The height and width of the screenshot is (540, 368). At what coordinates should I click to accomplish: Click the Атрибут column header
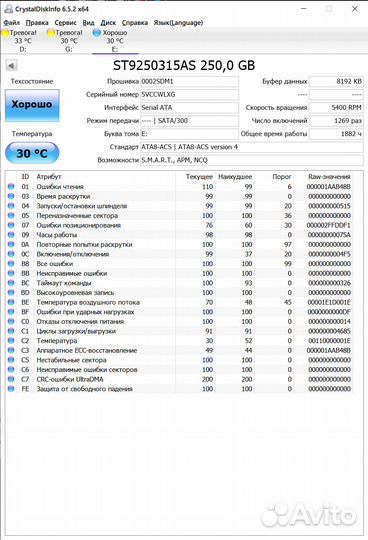(x=49, y=177)
